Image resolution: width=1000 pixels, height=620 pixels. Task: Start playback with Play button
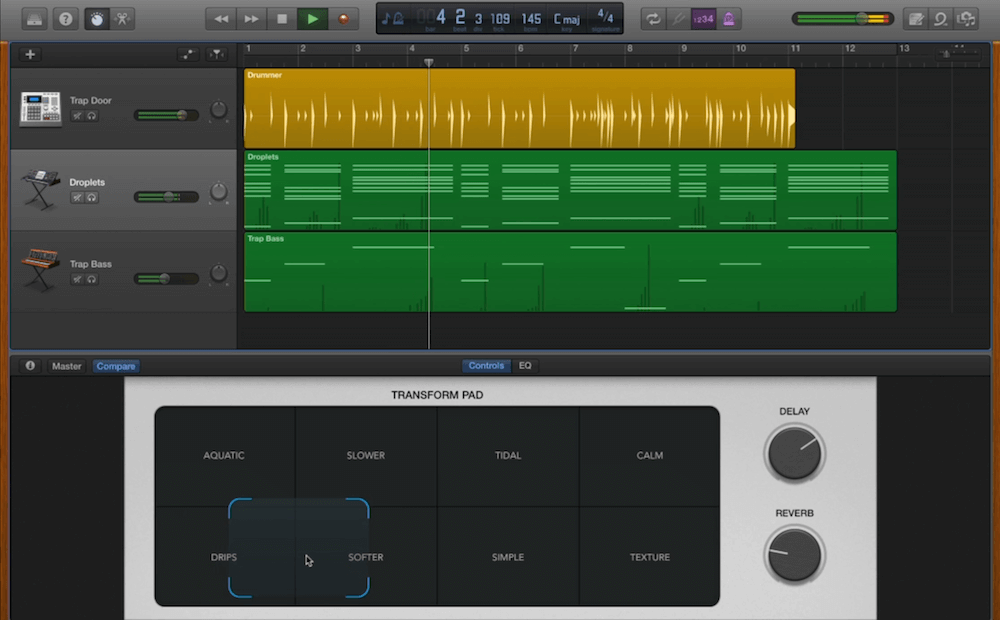(312, 19)
